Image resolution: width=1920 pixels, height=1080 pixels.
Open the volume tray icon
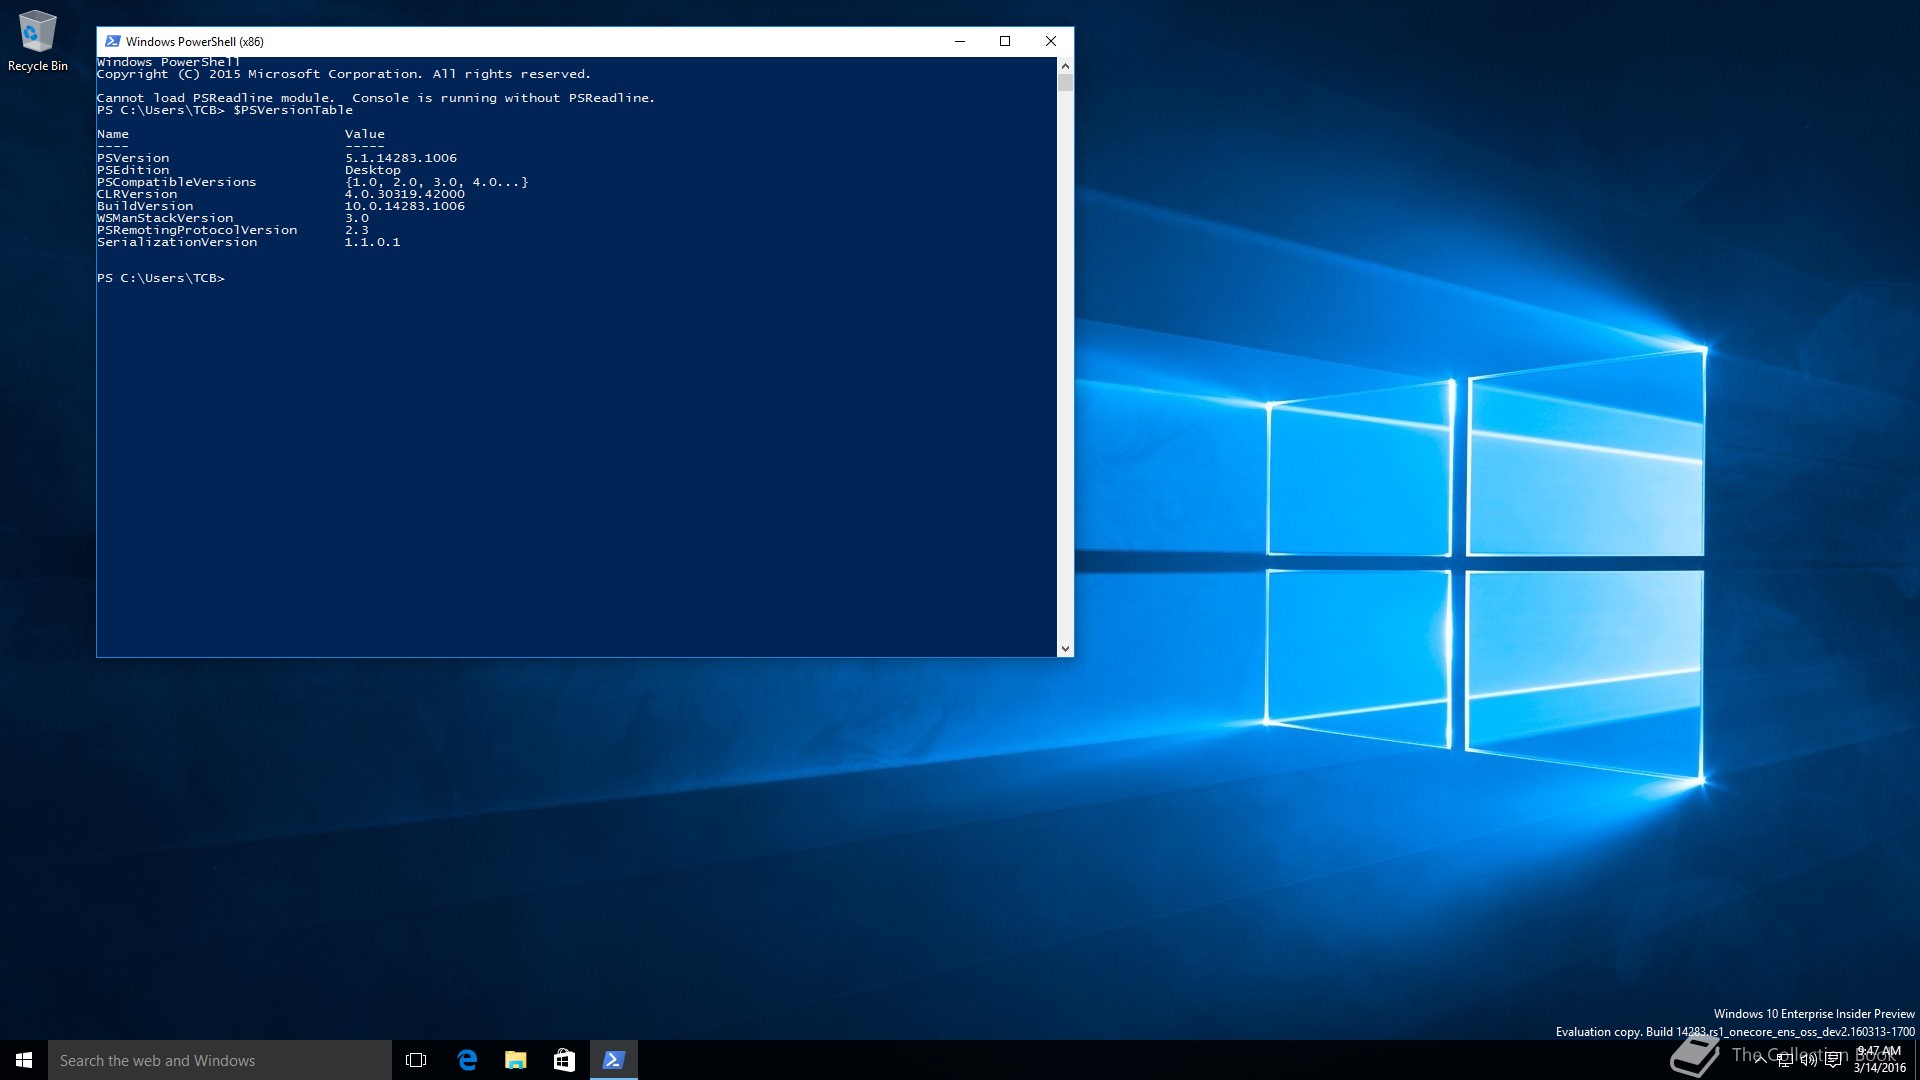pos(1808,1061)
